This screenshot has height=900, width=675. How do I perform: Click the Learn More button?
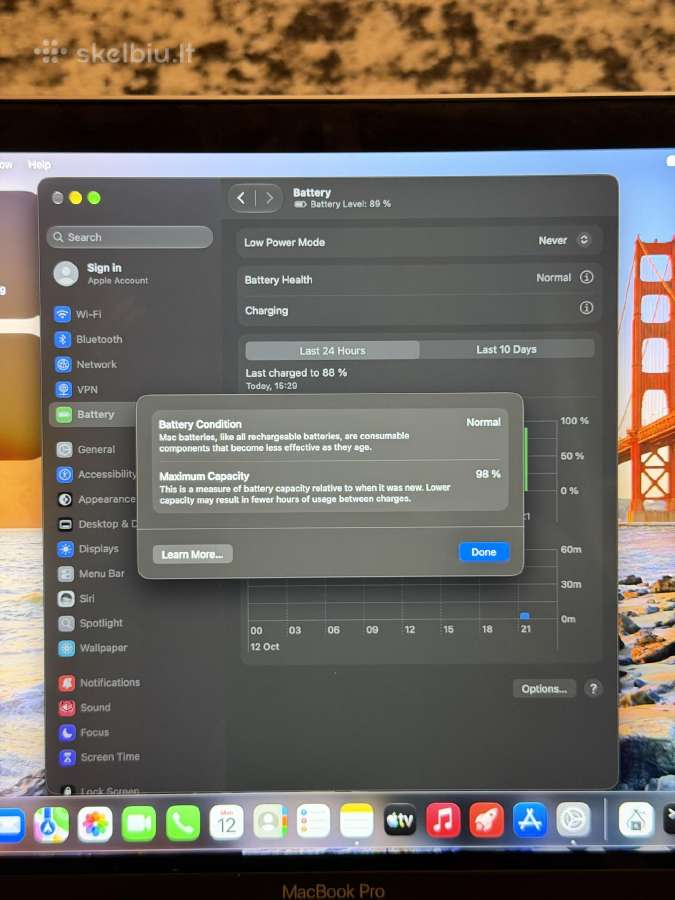point(192,554)
